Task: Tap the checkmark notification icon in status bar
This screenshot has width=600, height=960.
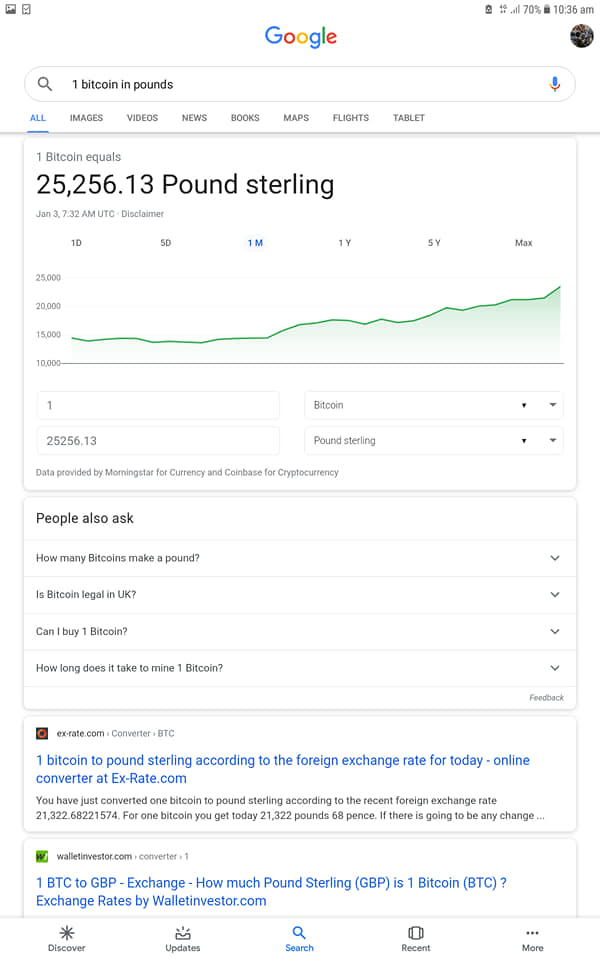Action: pos(26,9)
